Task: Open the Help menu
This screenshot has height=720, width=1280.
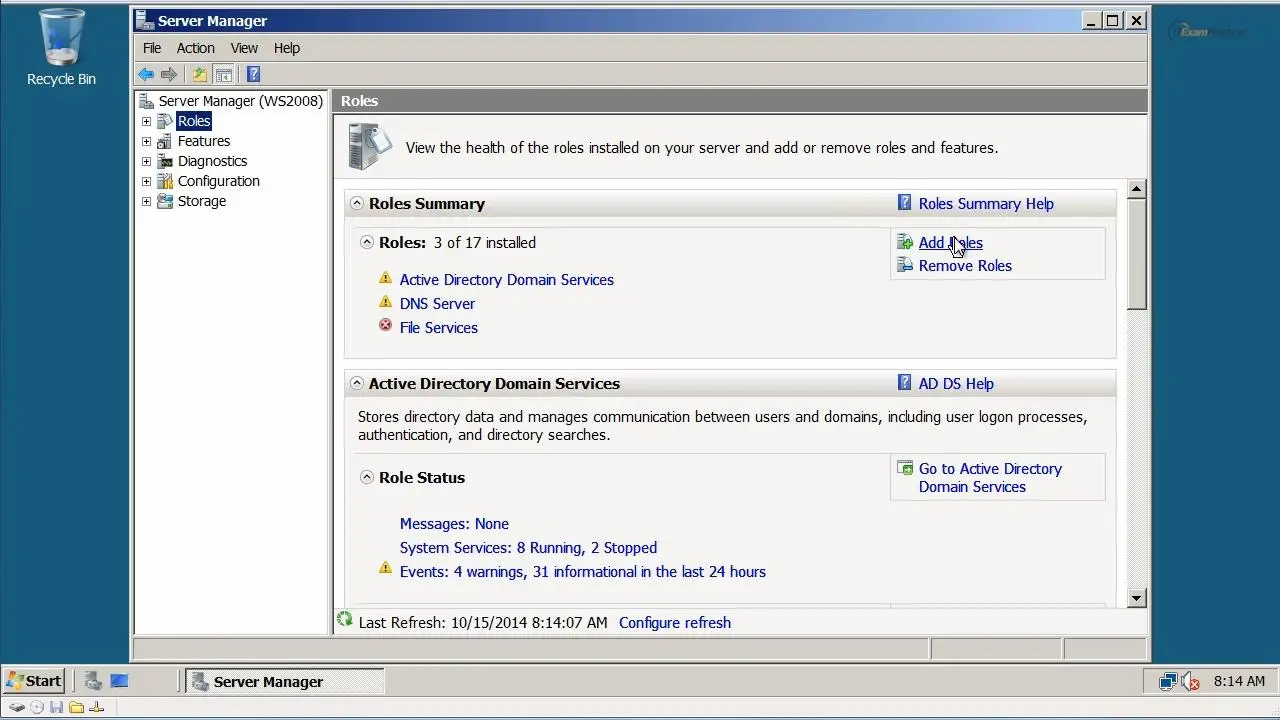Action: pos(287,48)
